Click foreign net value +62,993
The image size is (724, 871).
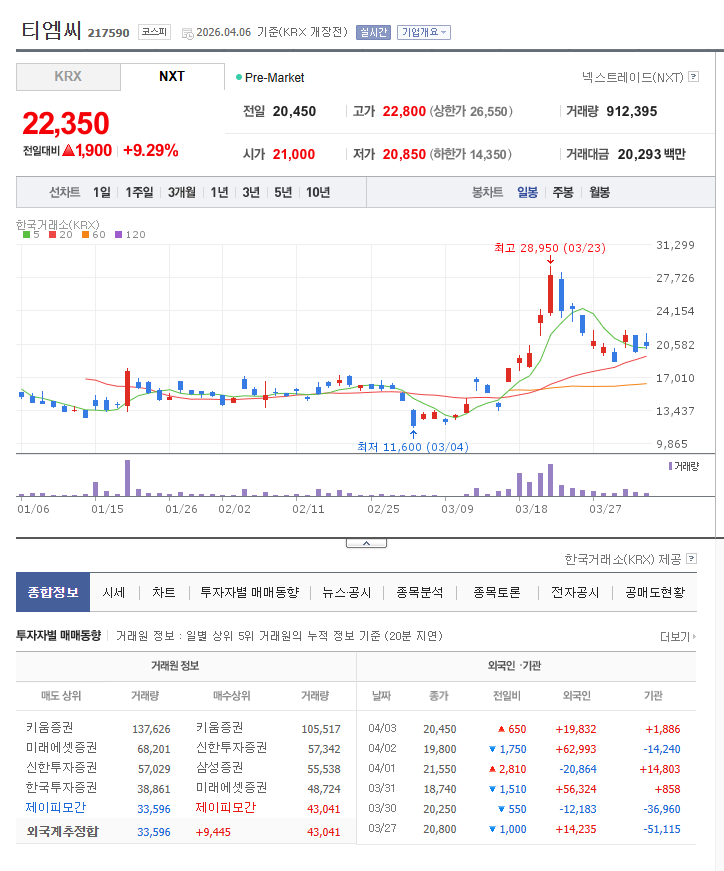click(x=576, y=749)
